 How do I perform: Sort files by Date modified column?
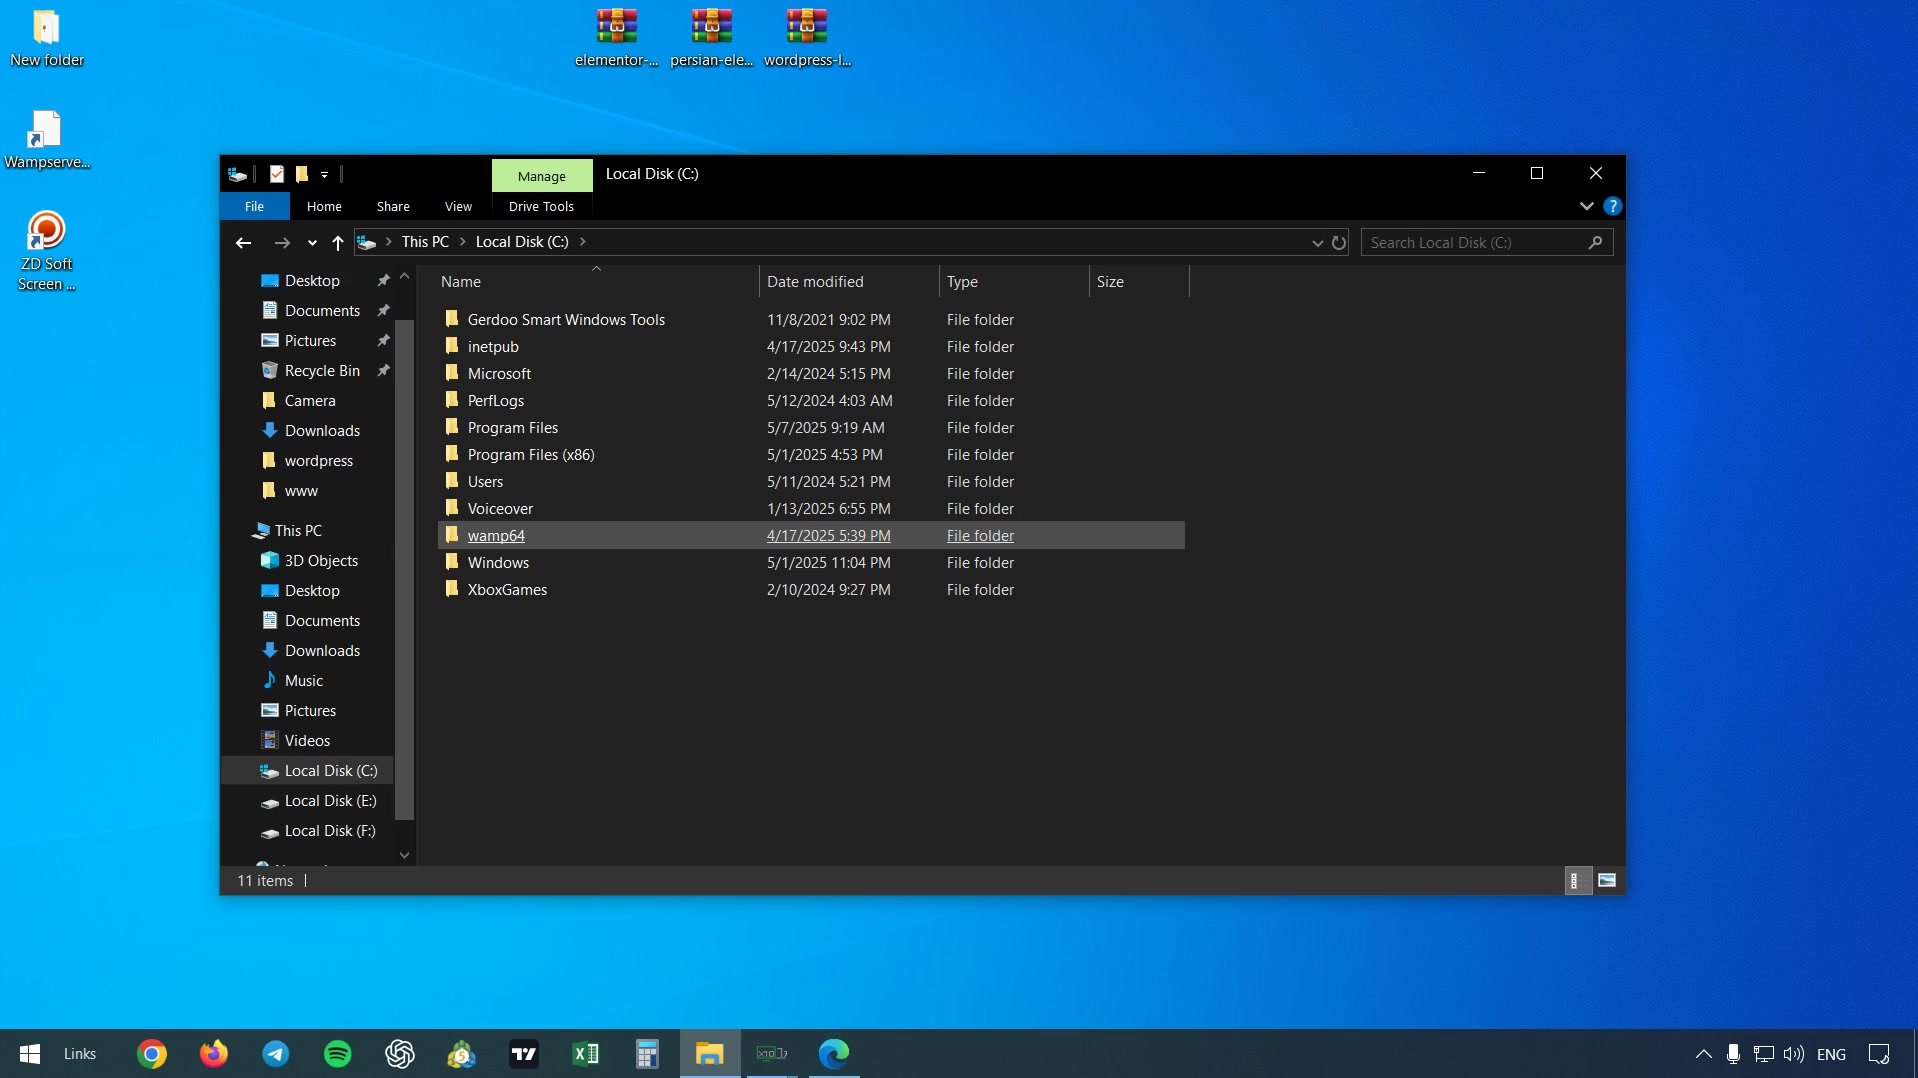[814, 282]
